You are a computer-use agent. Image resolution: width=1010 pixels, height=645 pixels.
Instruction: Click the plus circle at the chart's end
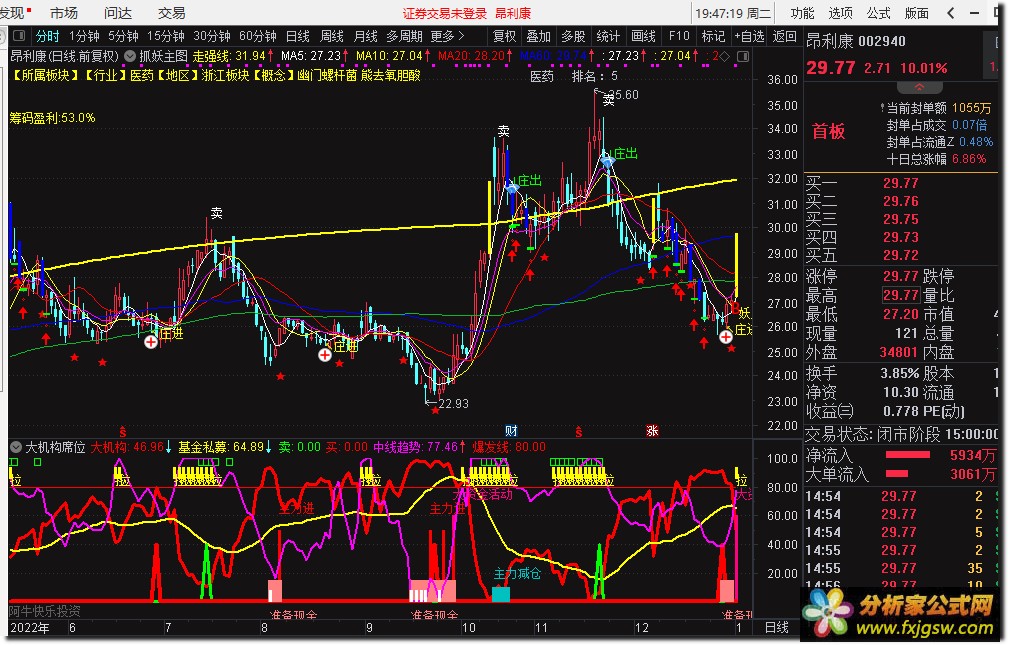pyautogui.click(x=726, y=336)
